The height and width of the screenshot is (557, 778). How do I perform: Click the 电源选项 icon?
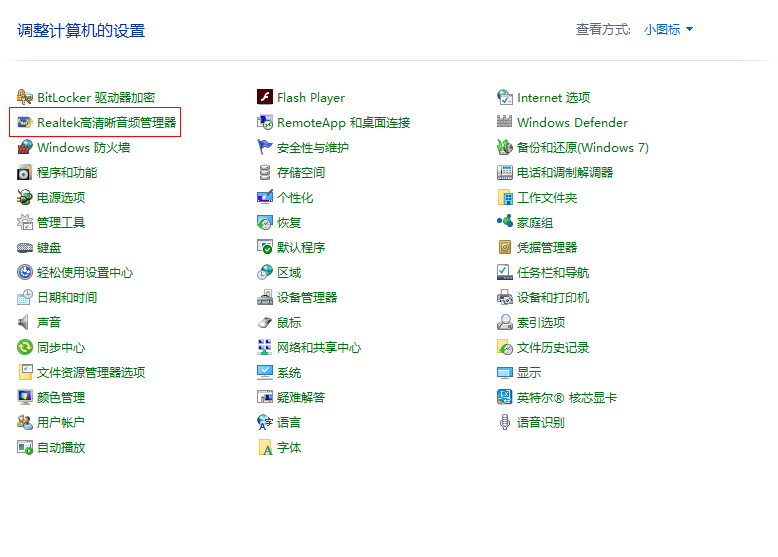pos(25,197)
